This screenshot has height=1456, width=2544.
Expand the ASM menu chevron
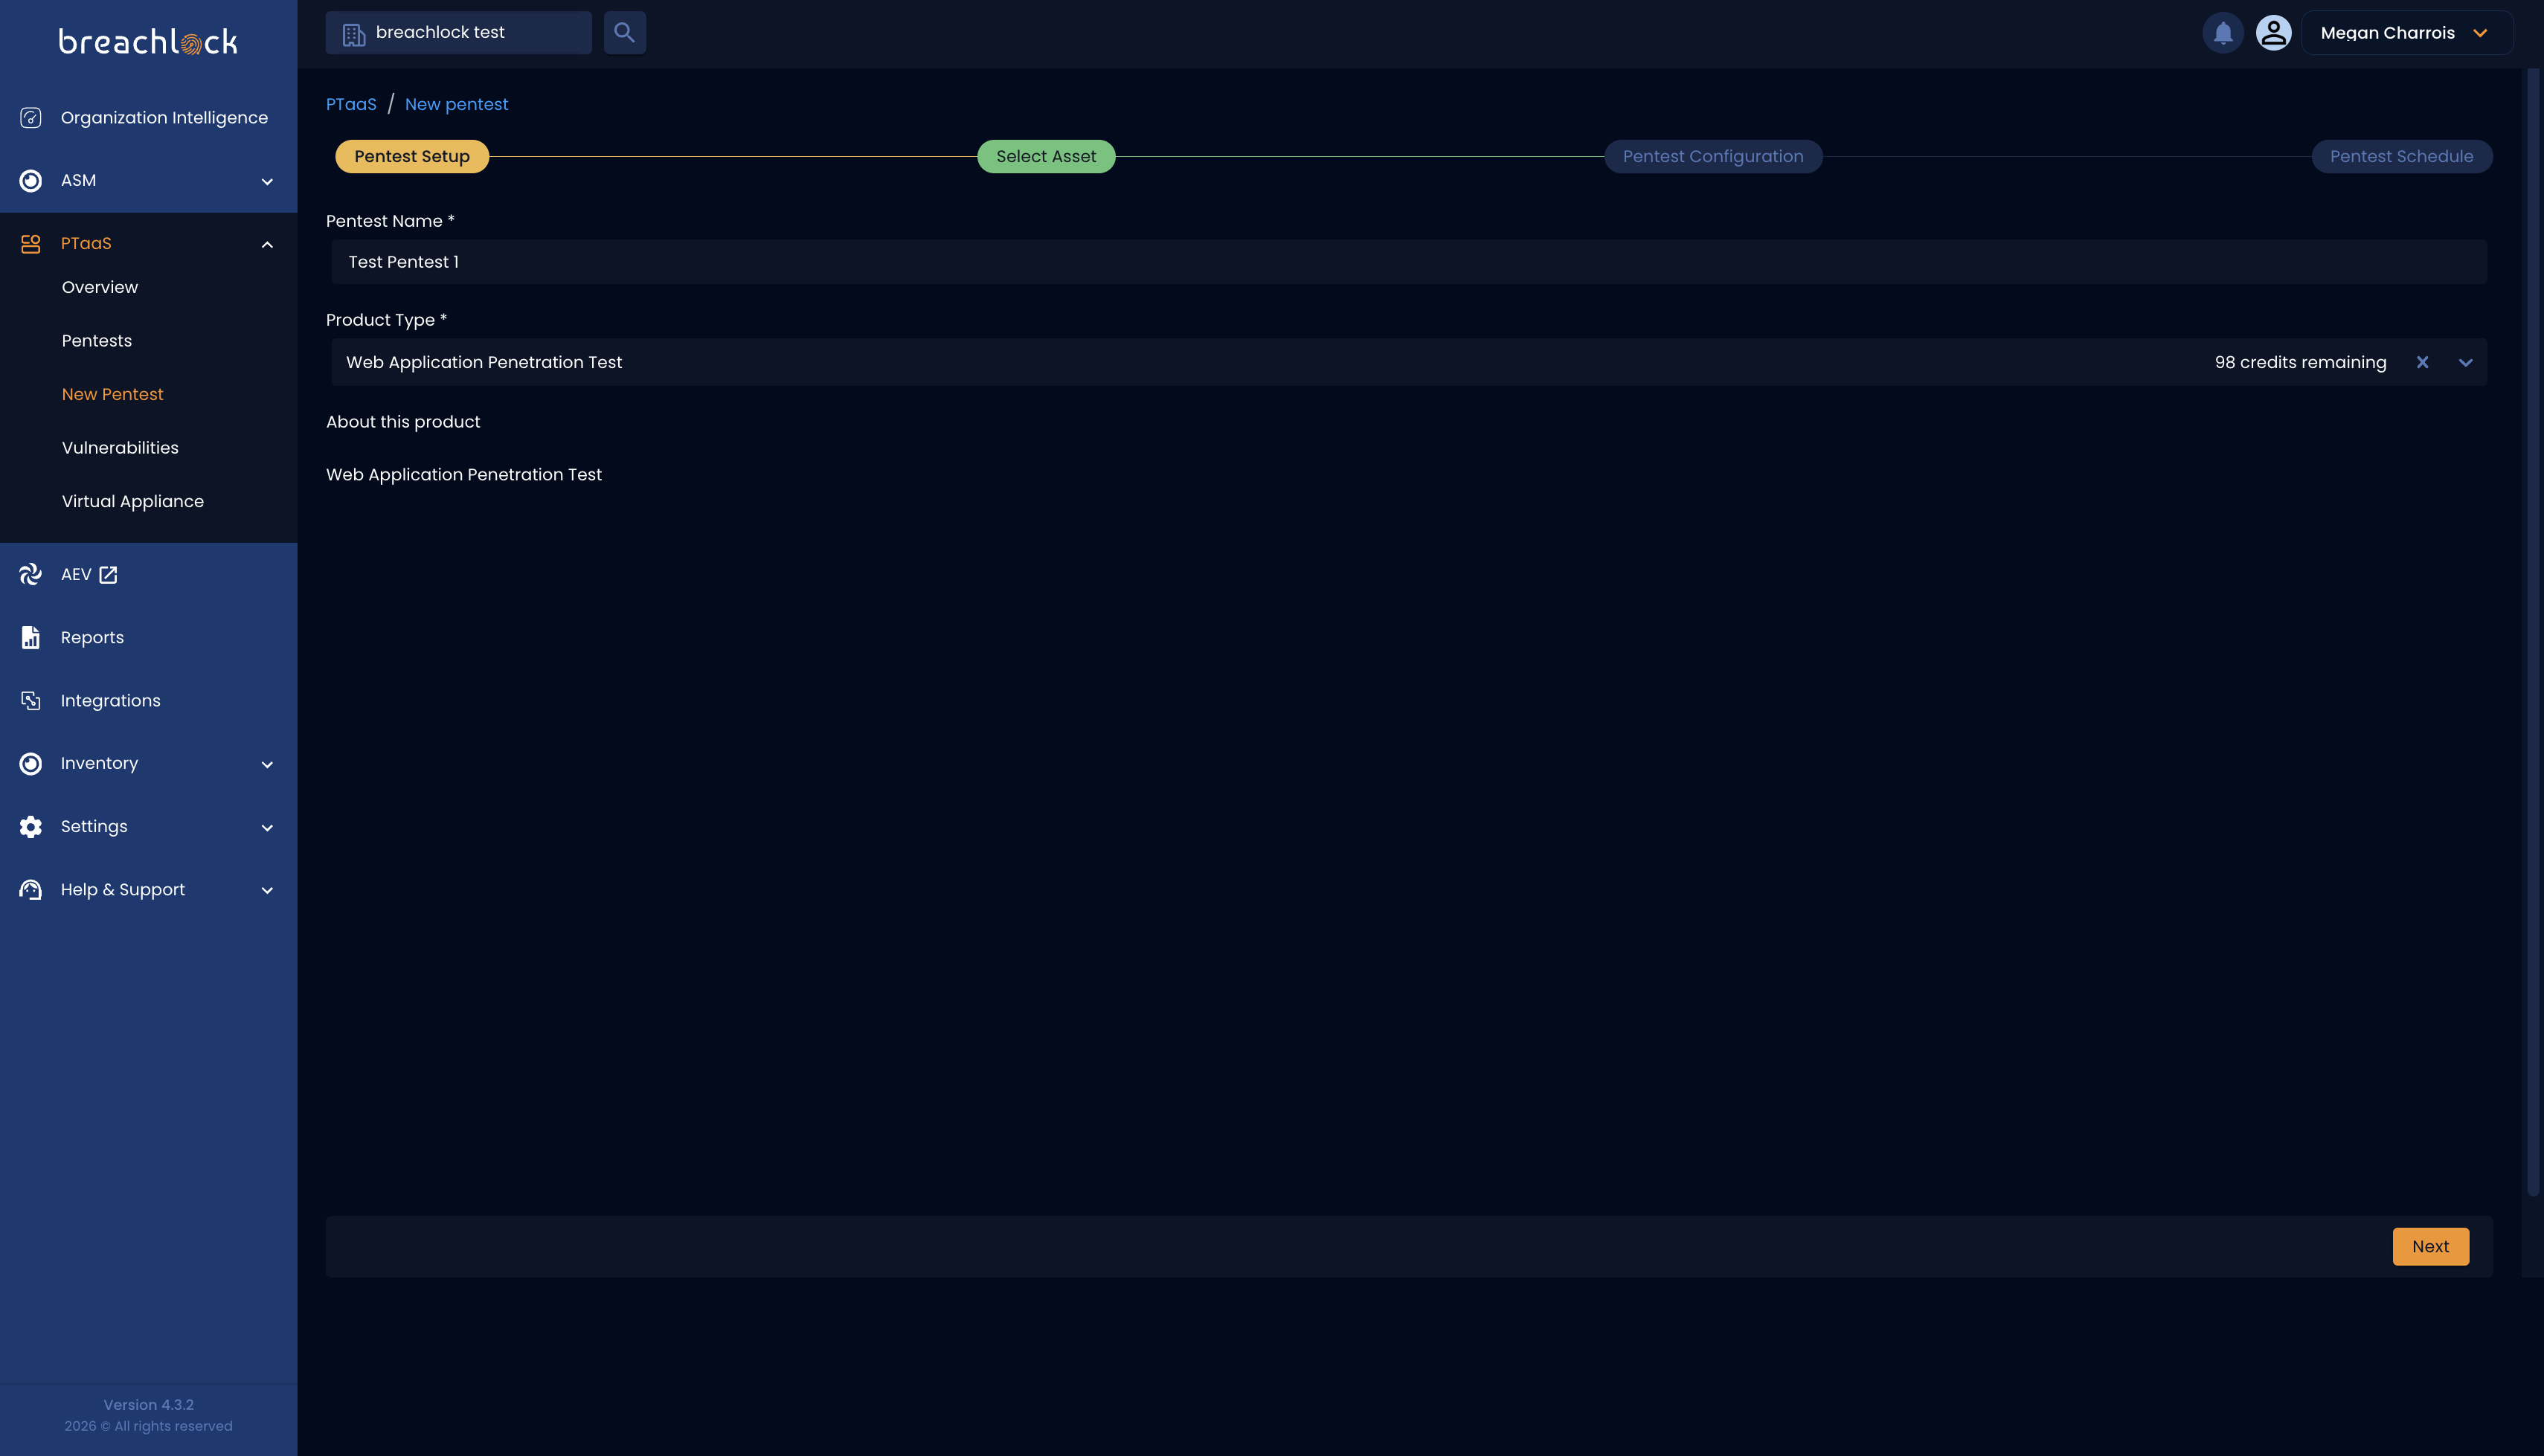tap(267, 182)
